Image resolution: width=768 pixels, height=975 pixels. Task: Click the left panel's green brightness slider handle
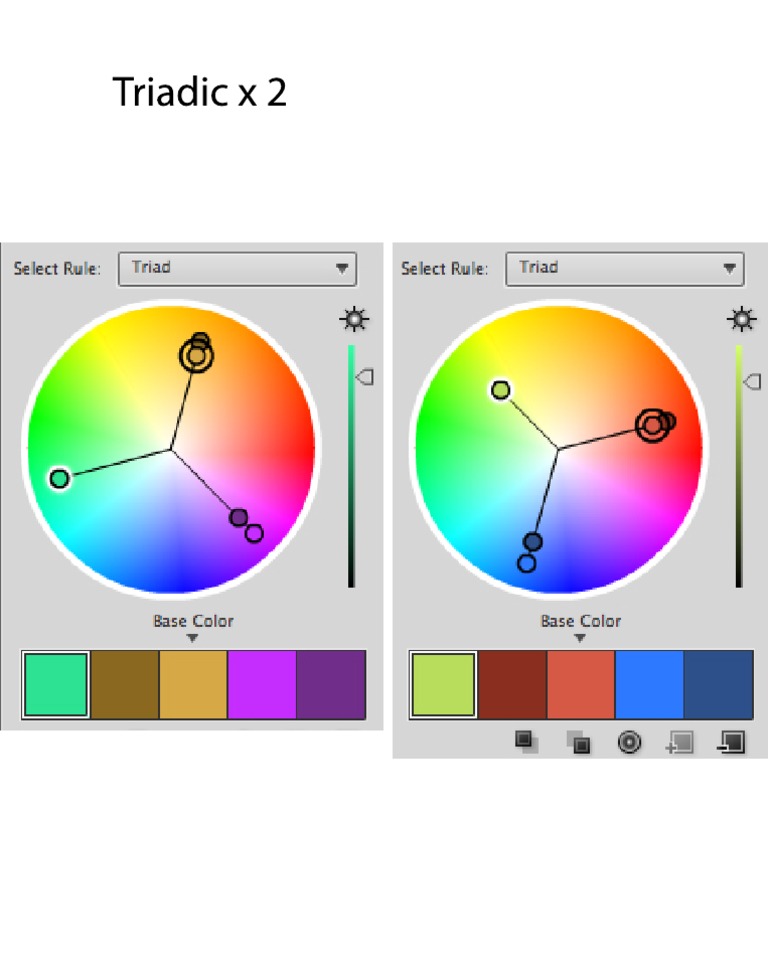coord(365,377)
